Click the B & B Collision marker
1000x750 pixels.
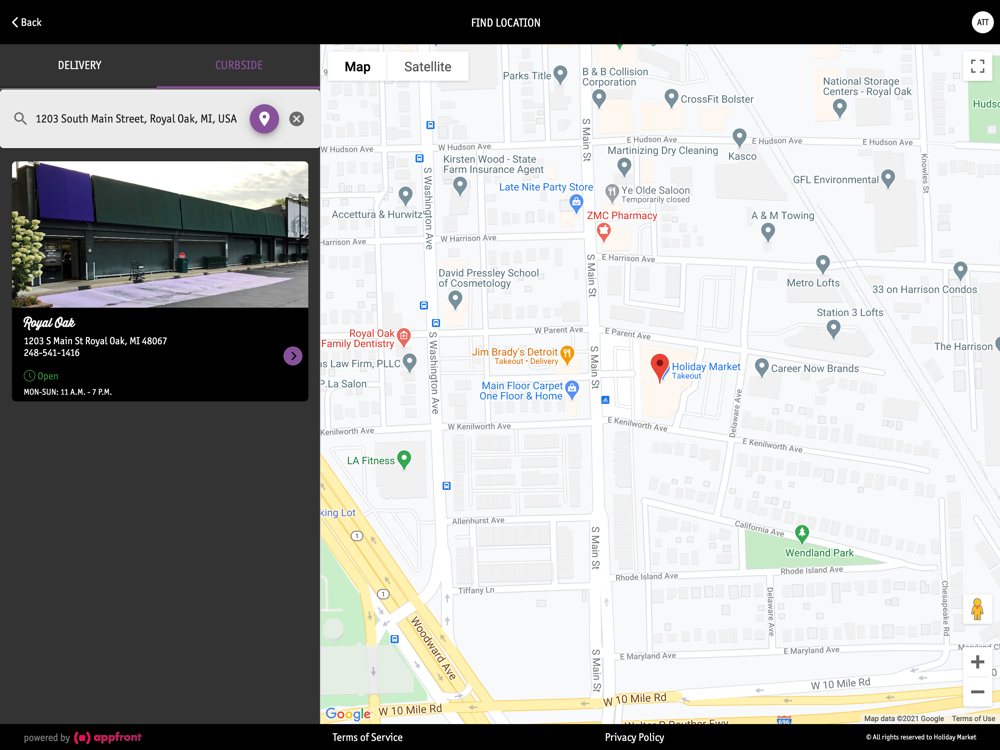click(x=599, y=98)
